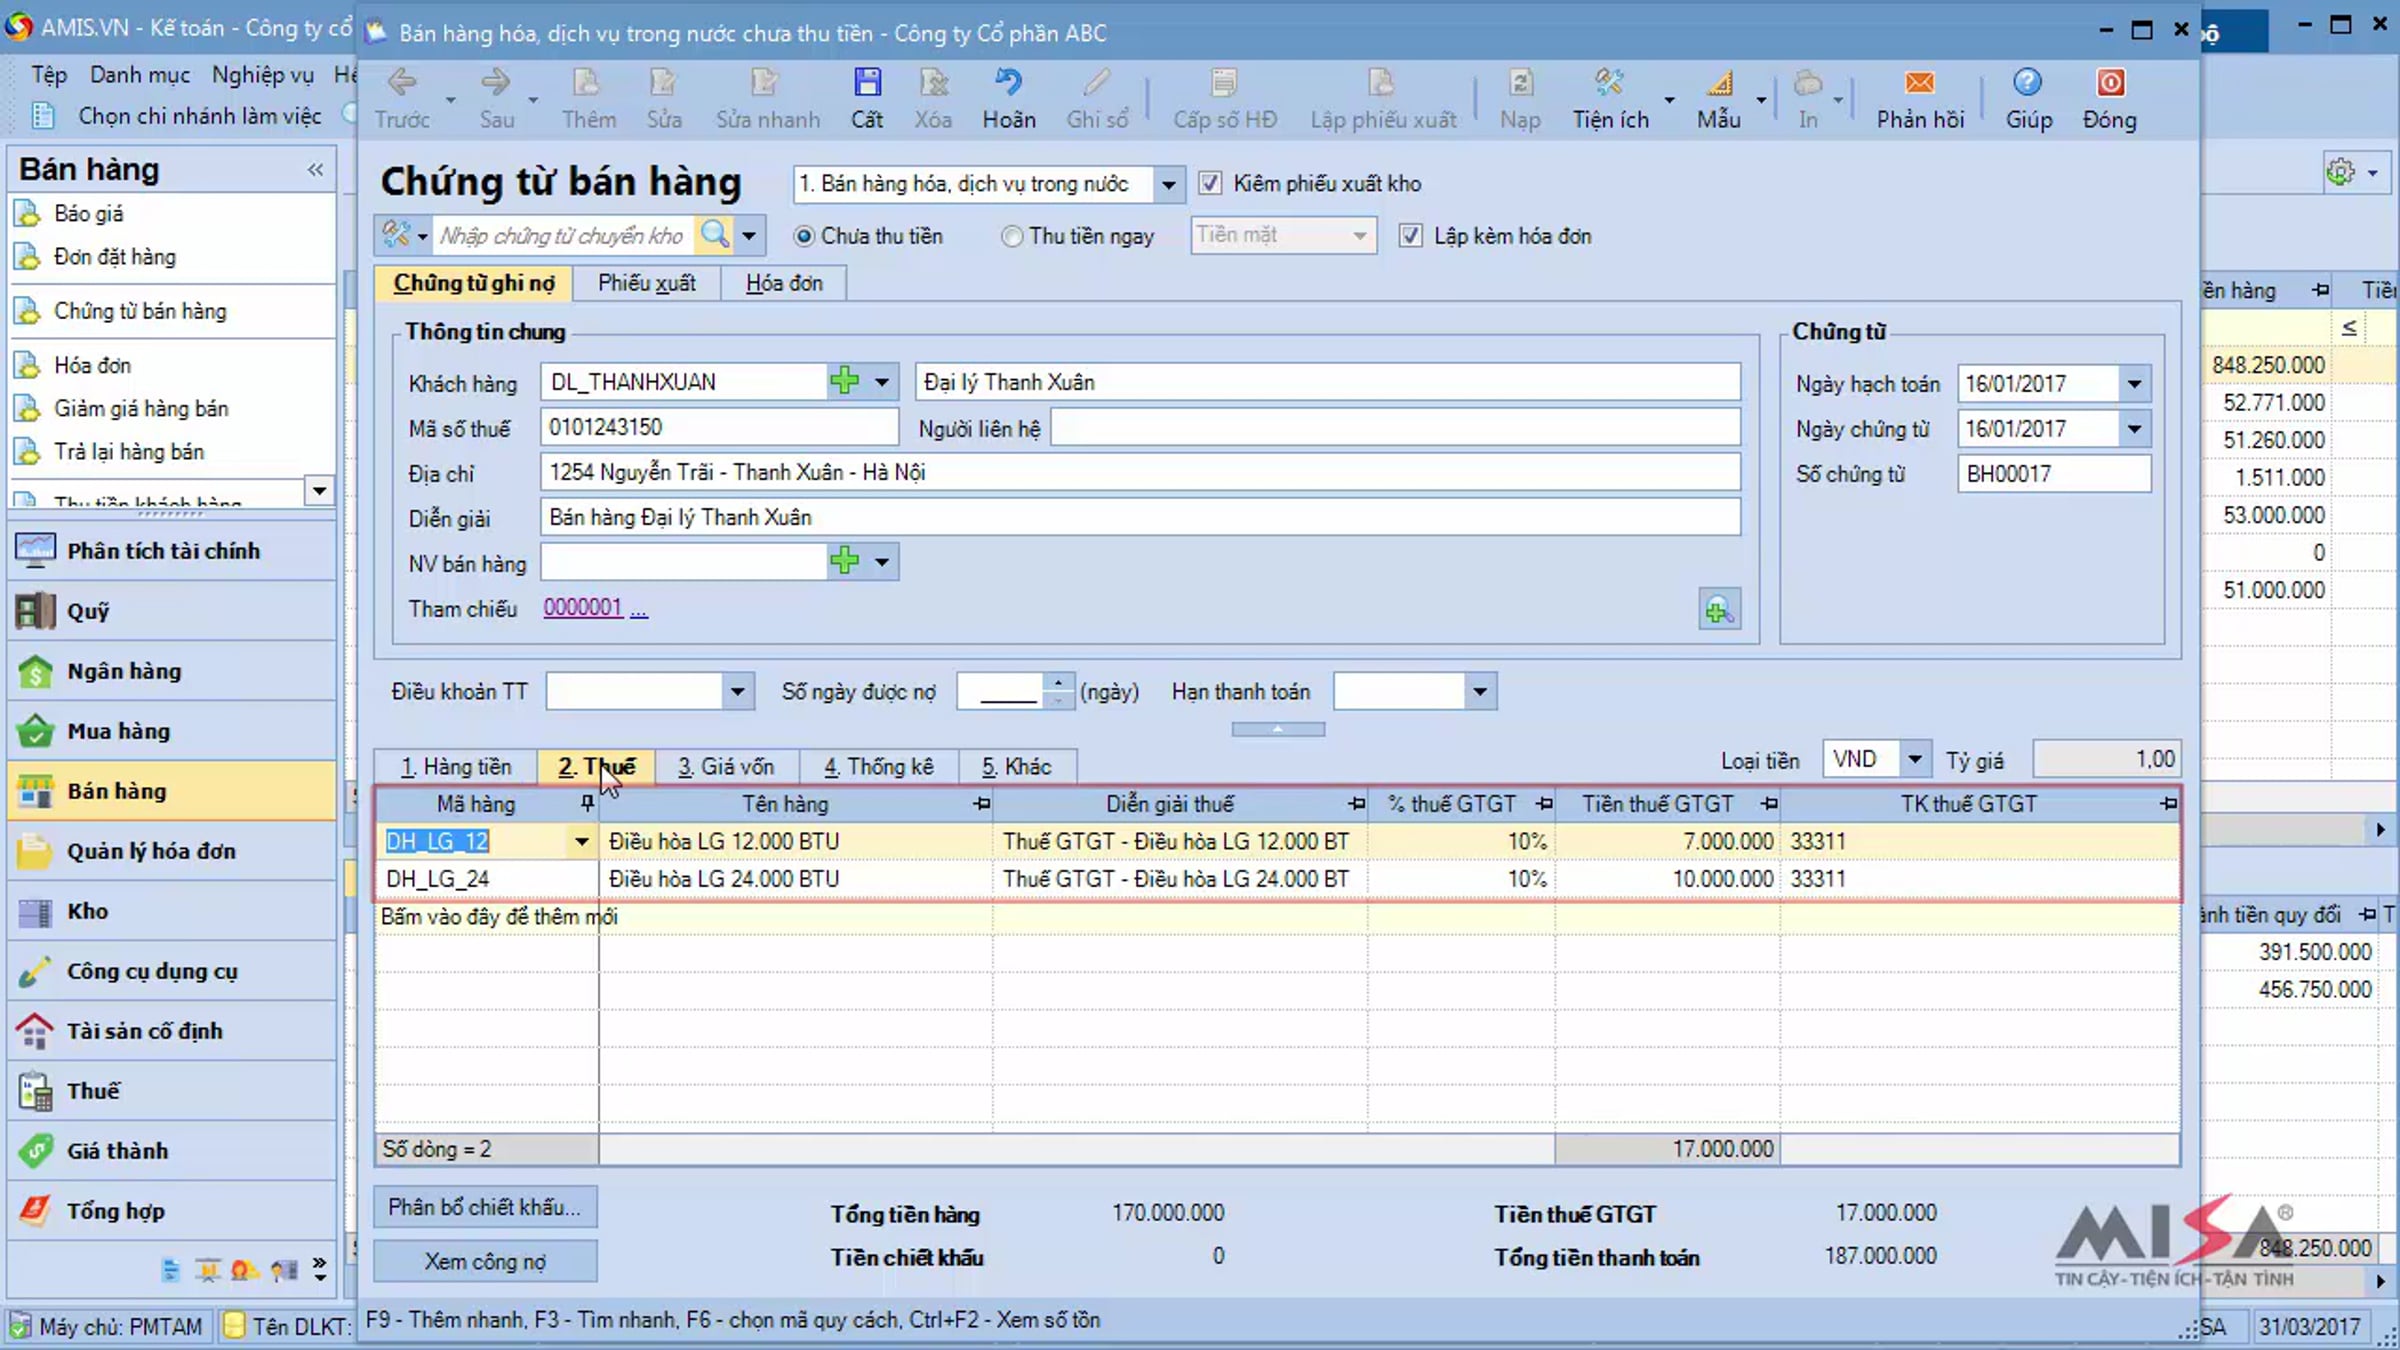The image size is (2400, 1350).
Task: Expand the sales voucher type dropdown
Action: tap(1167, 184)
